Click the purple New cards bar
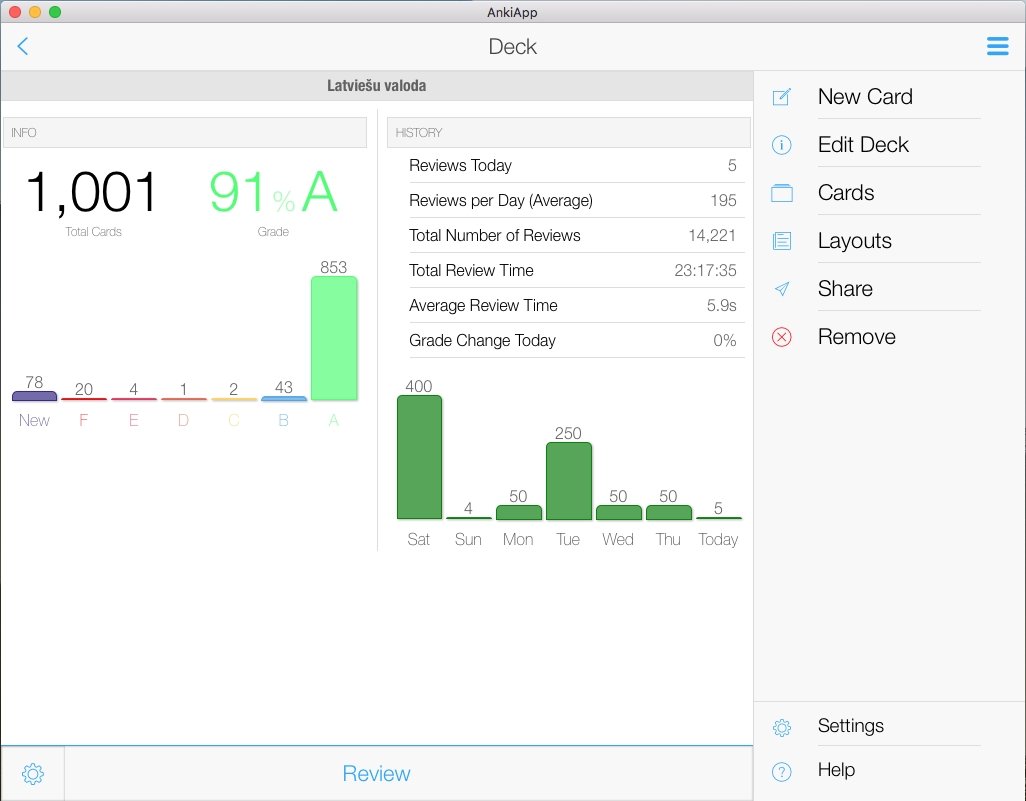This screenshot has height=801, width=1026. [34, 396]
